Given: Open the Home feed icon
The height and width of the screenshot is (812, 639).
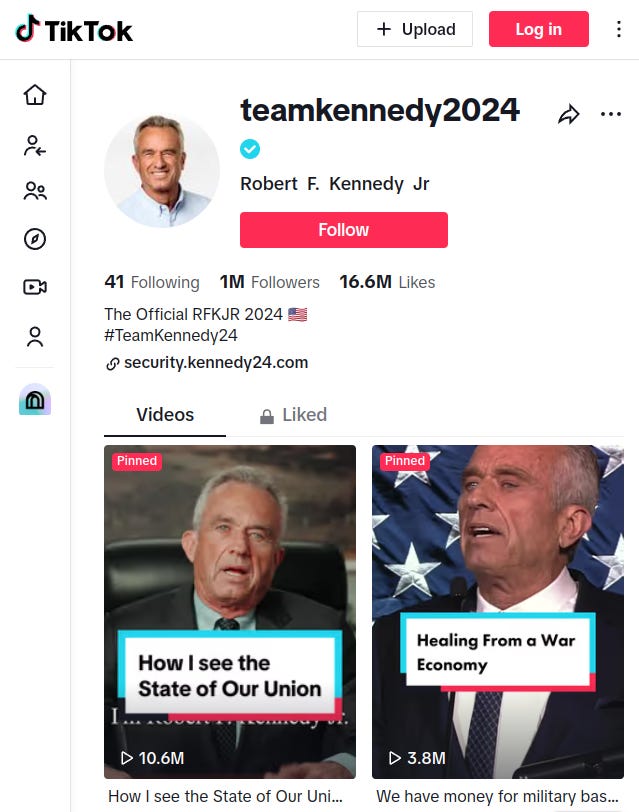Looking at the screenshot, I should click(x=35, y=95).
